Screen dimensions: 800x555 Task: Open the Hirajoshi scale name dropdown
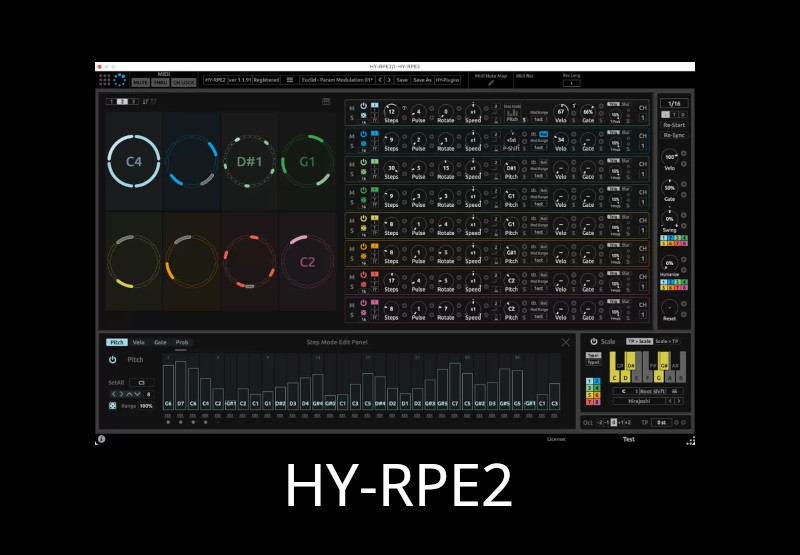click(640, 401)
